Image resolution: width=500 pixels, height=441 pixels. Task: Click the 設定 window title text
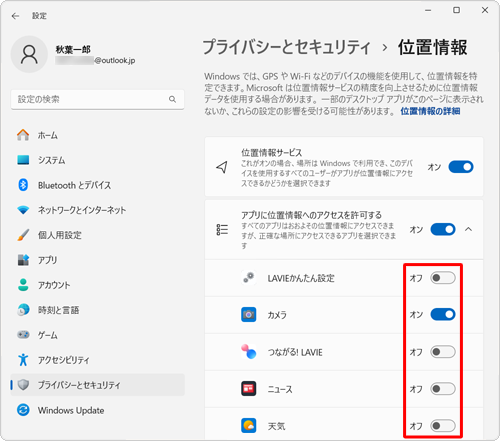coord(39,16)
